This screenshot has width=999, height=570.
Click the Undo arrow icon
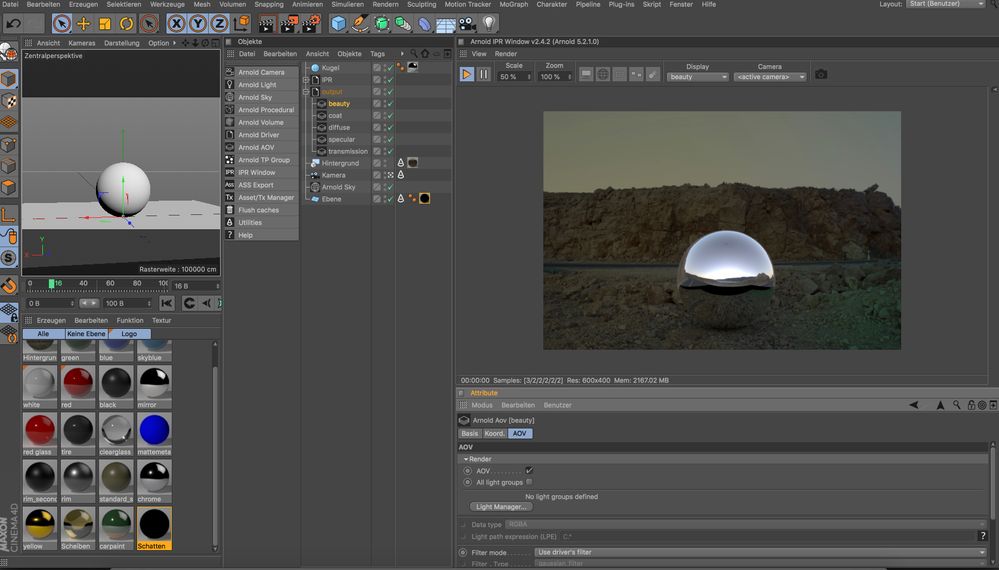pyautogui.click(x=13, y=24)
